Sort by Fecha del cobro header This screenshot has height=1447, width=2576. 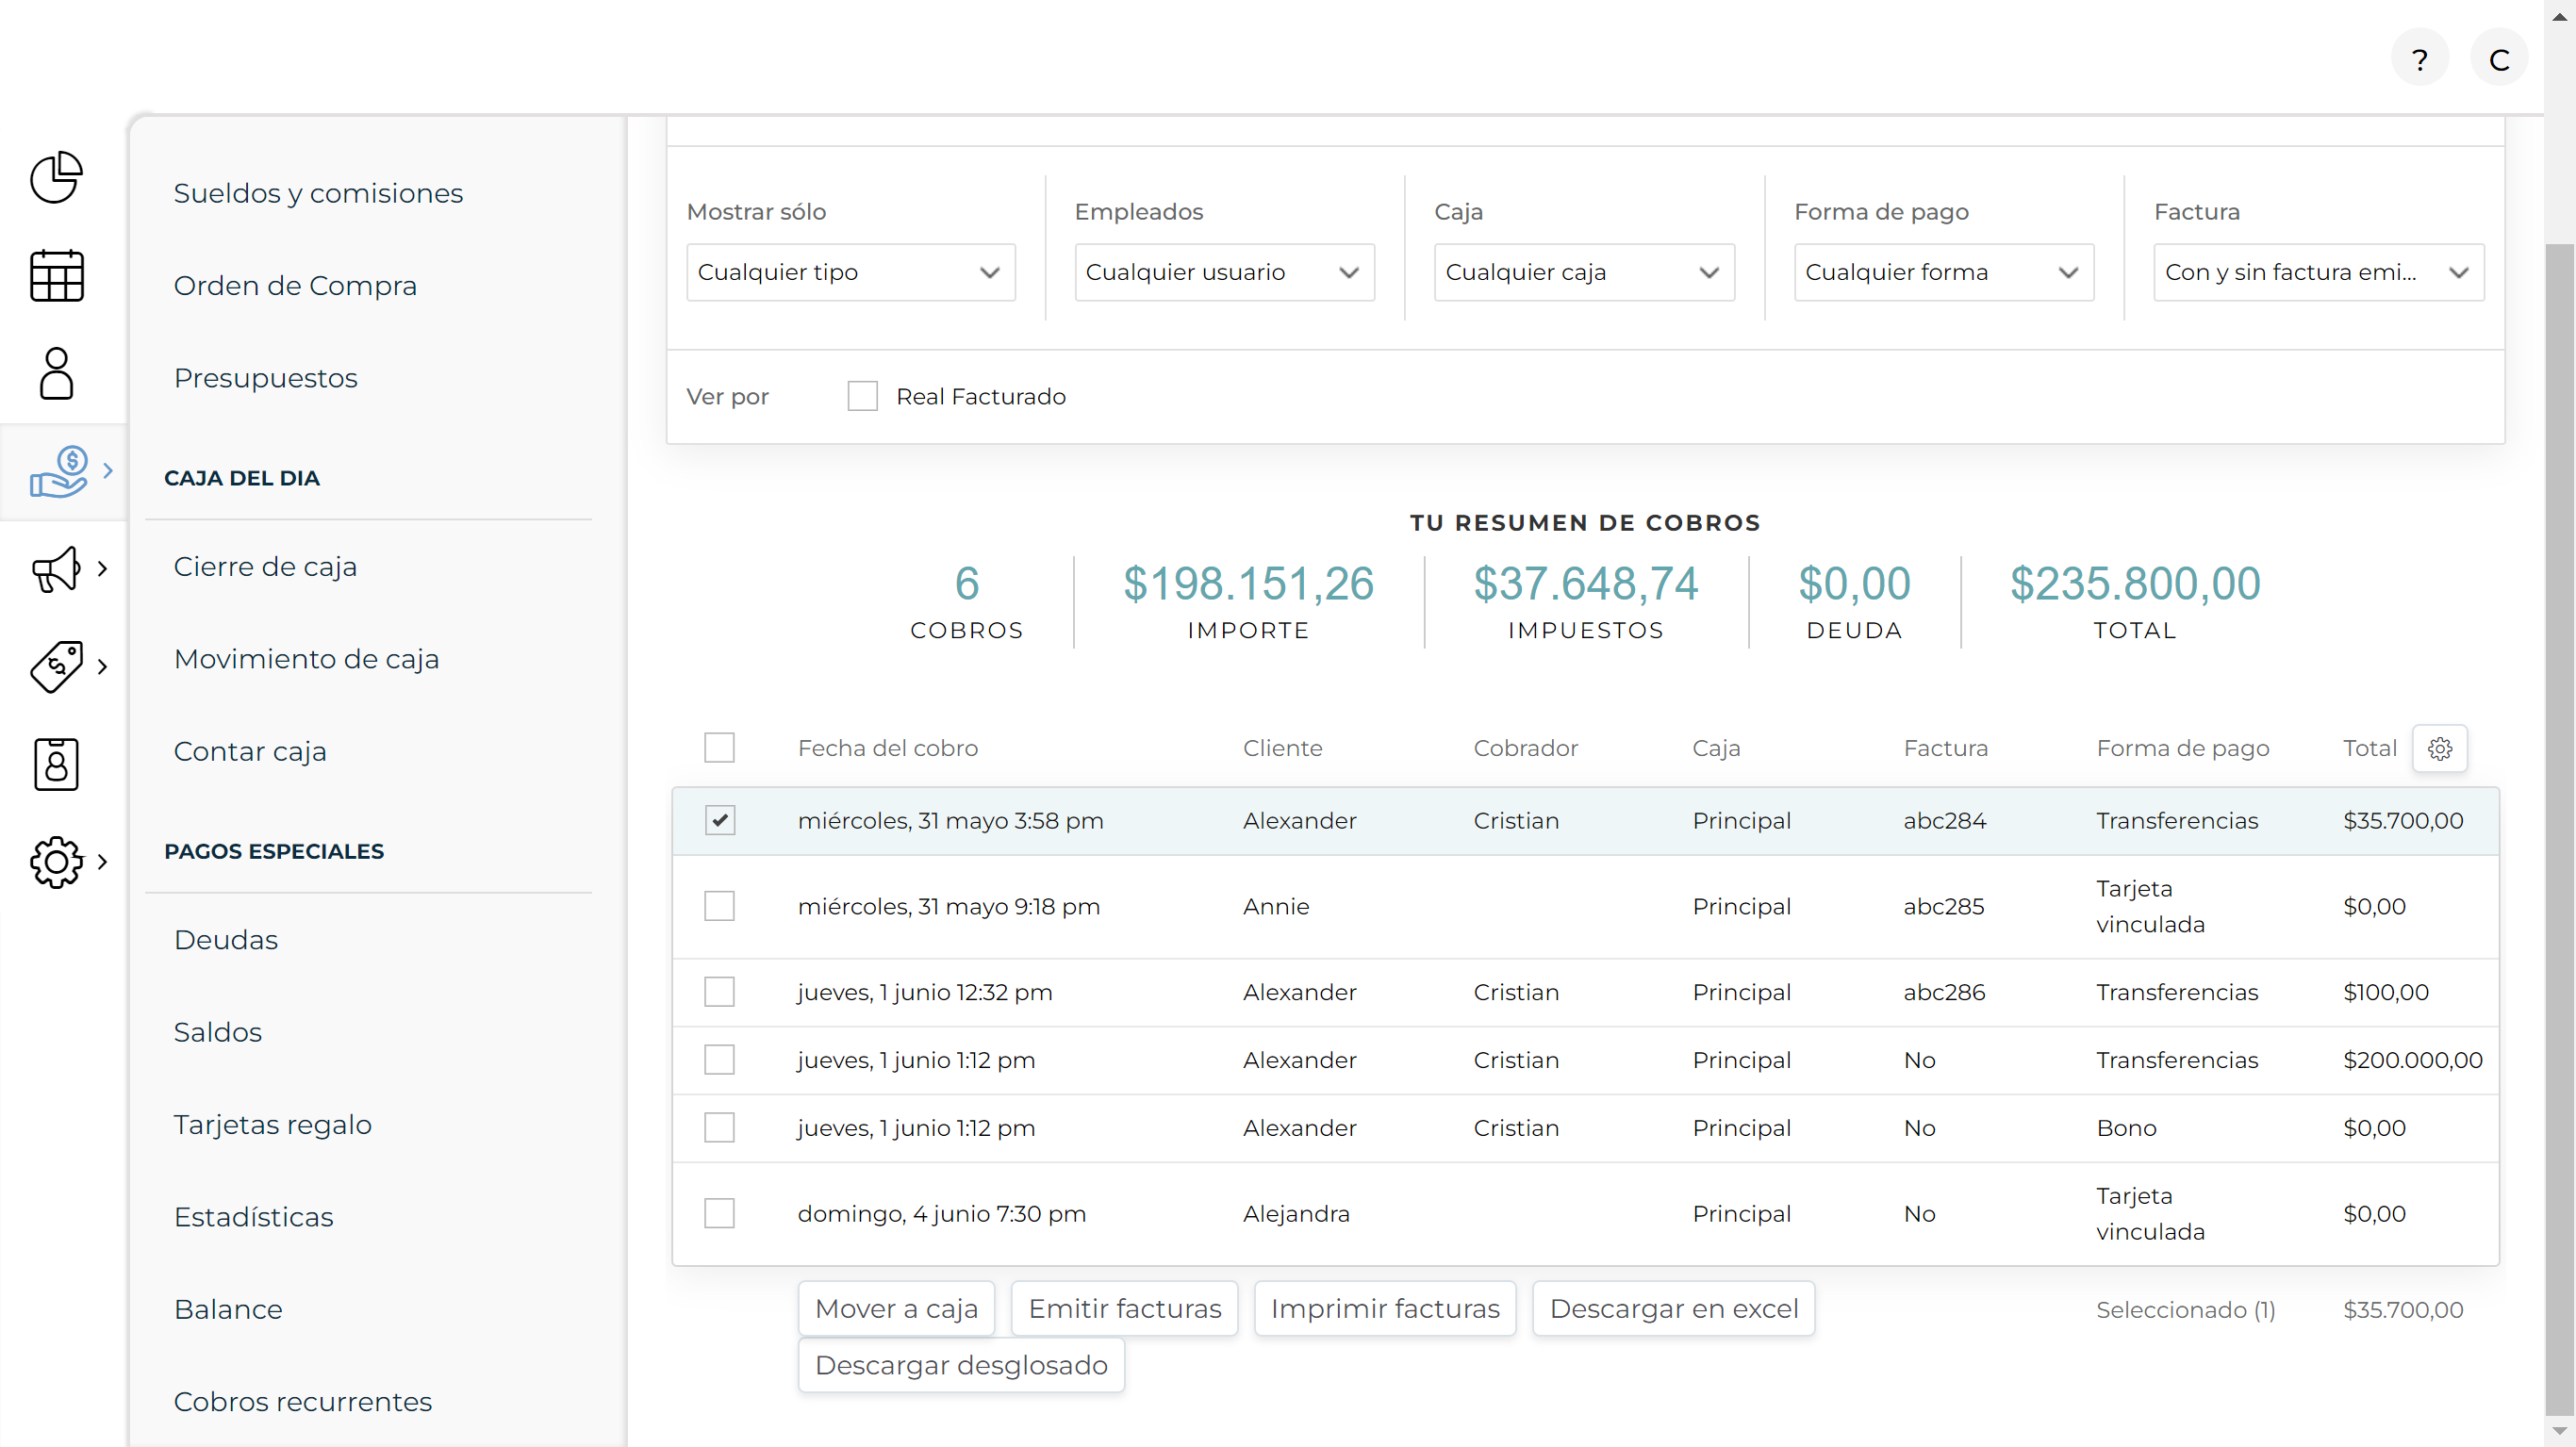pos(887,748)
